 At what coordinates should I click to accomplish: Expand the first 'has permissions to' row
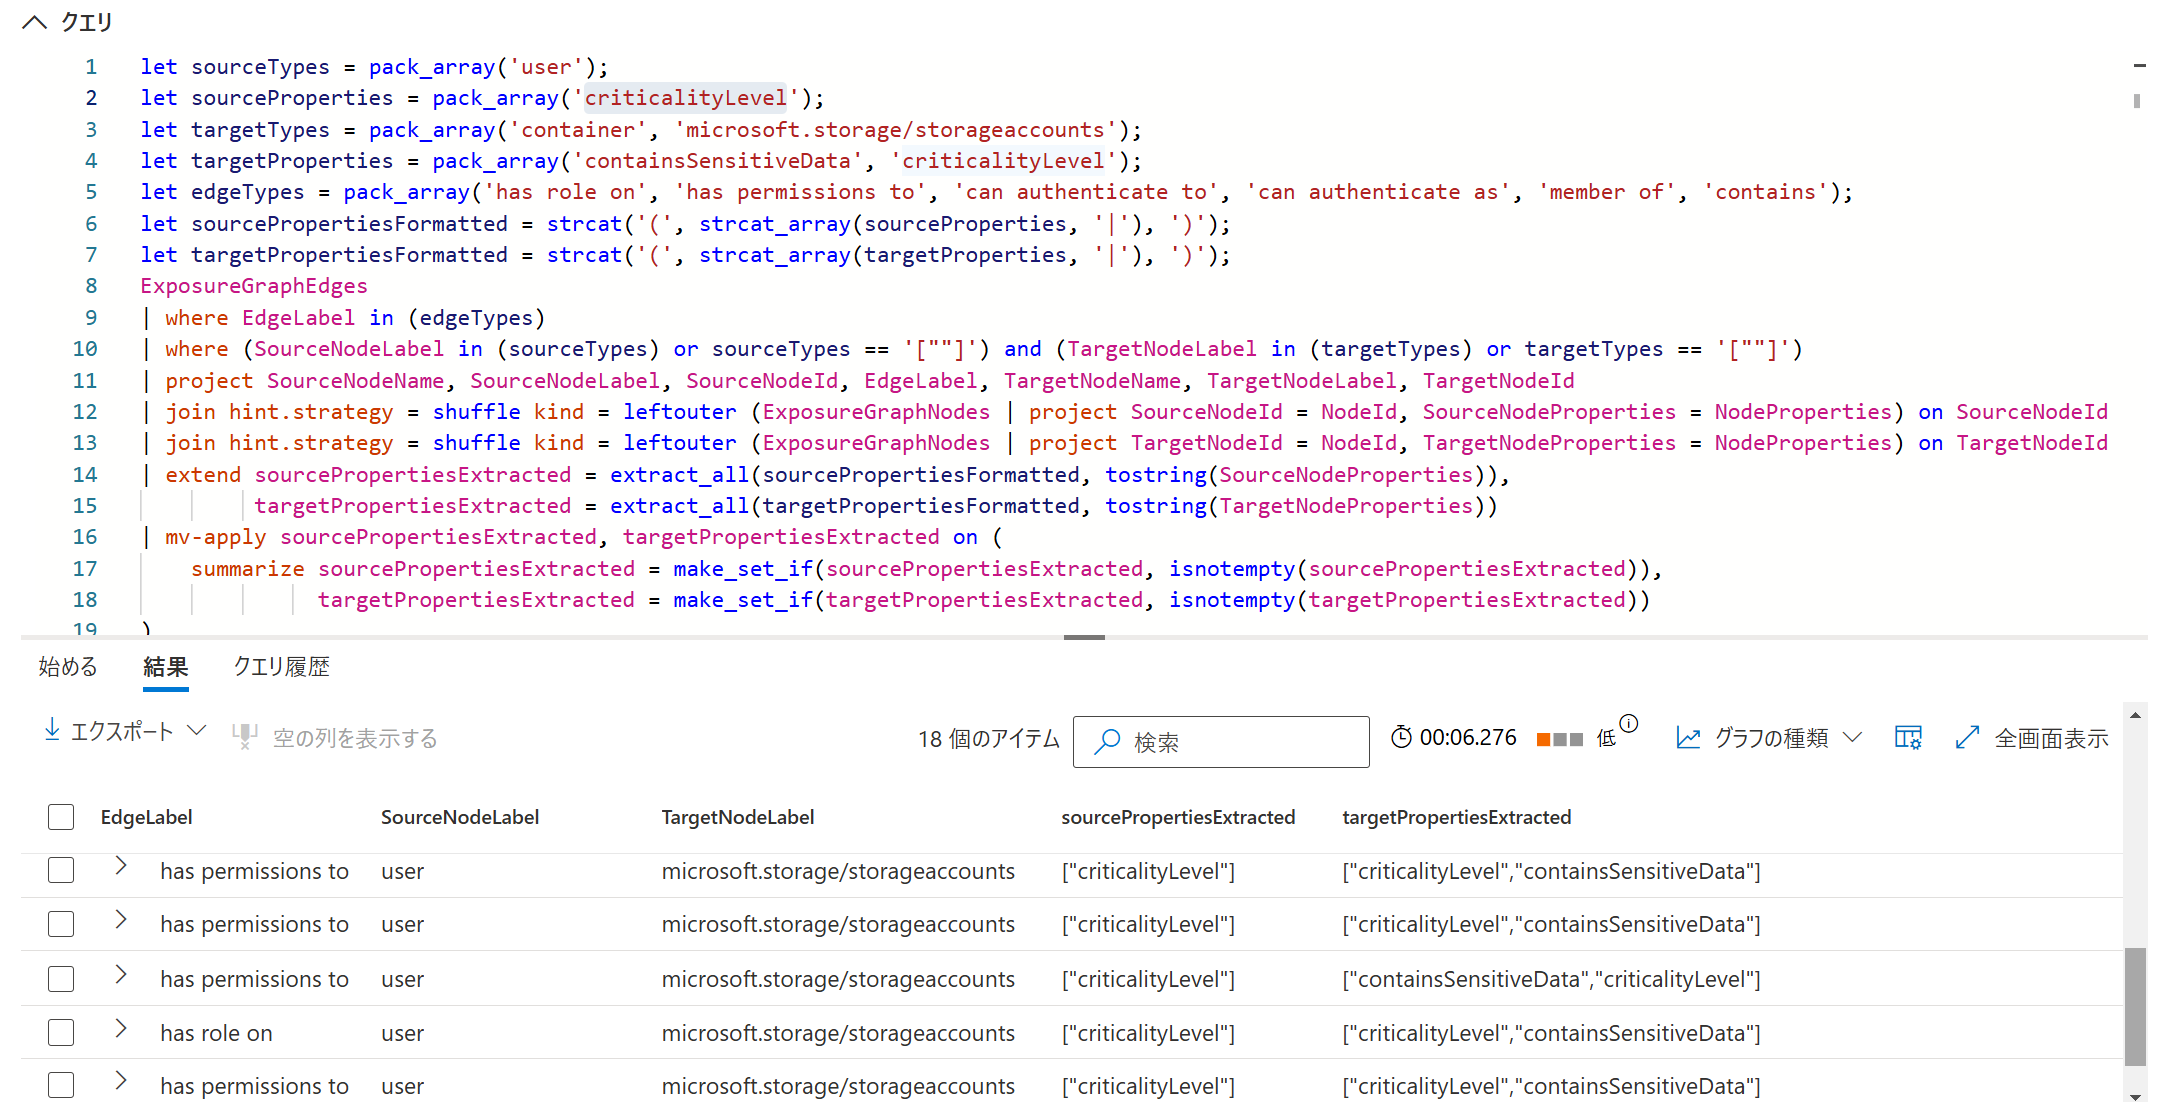[x=121, y=866]
